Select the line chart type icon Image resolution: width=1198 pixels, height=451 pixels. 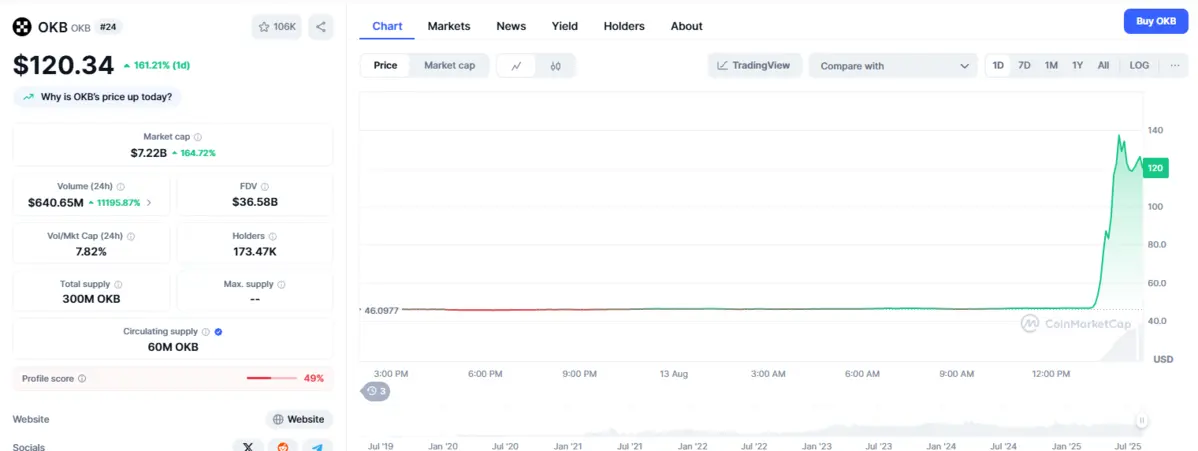(516, 66)
